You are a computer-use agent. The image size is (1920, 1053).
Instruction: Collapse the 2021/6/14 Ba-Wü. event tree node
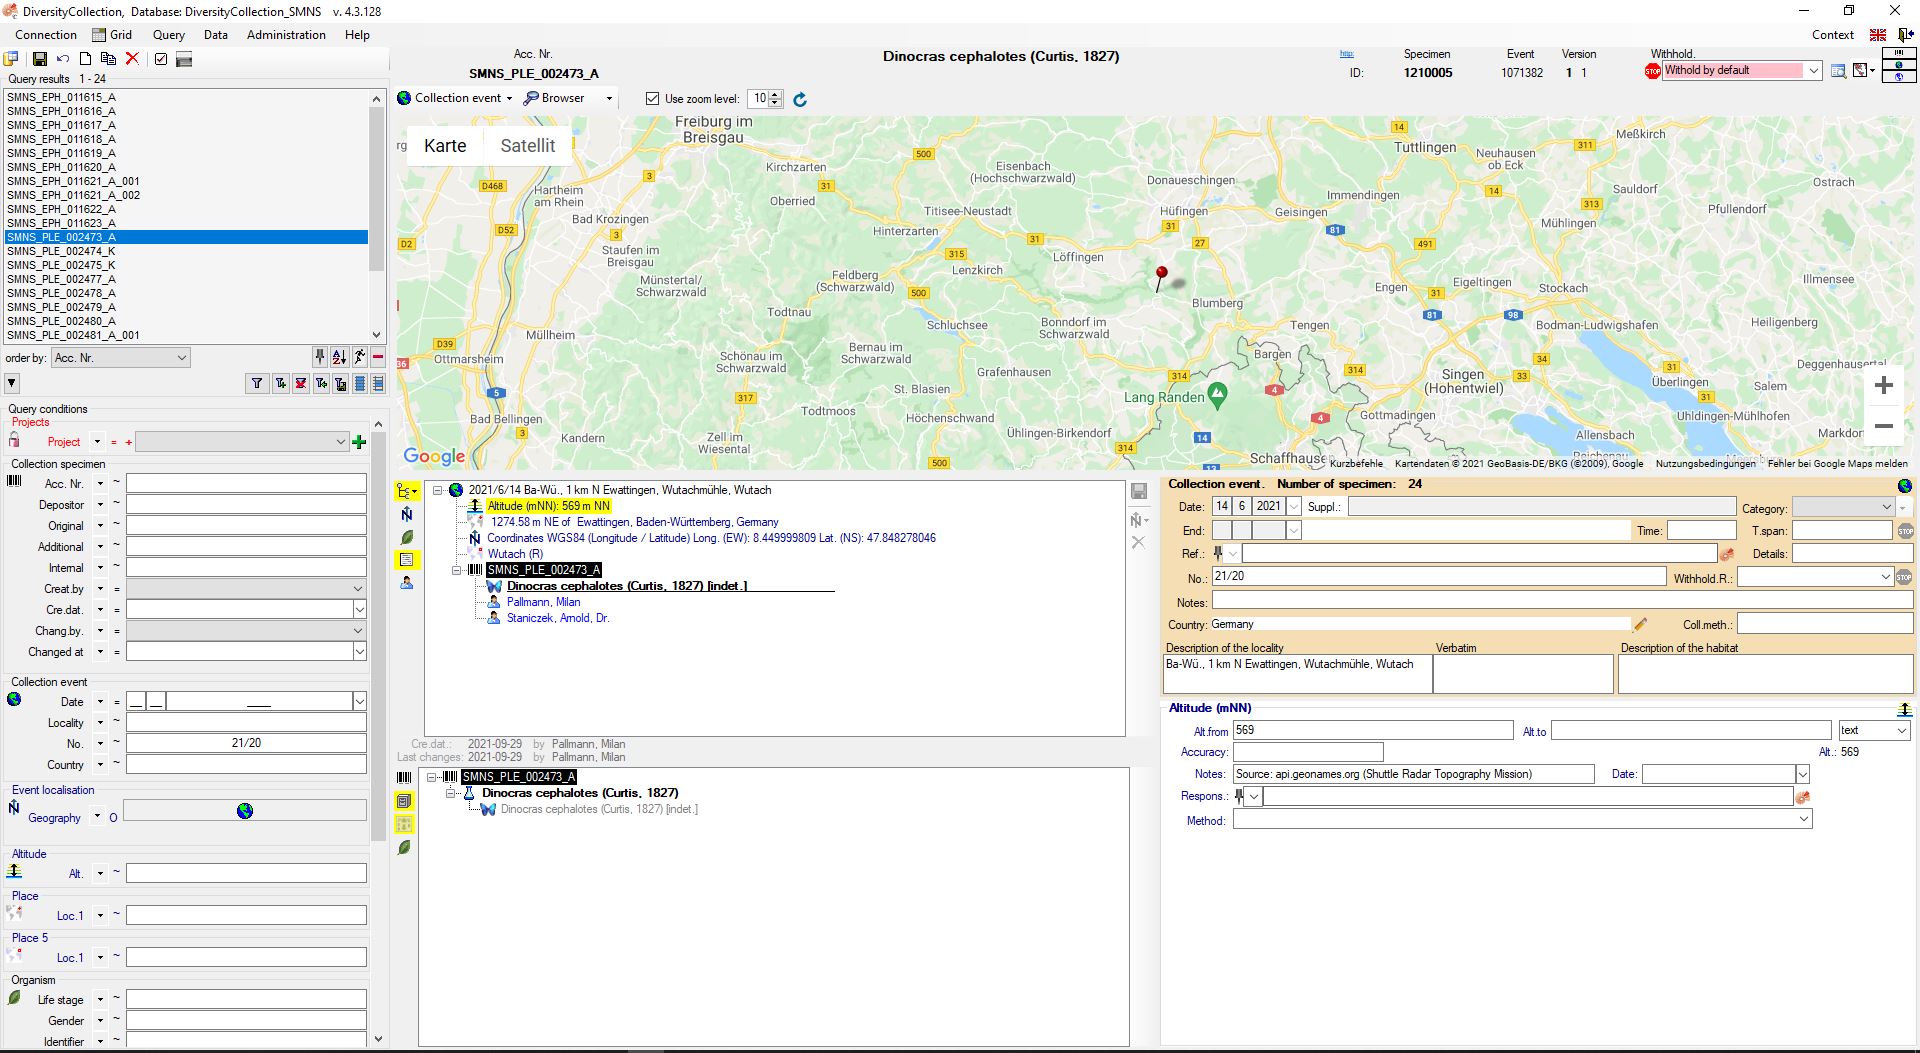[x=438, y=490]
